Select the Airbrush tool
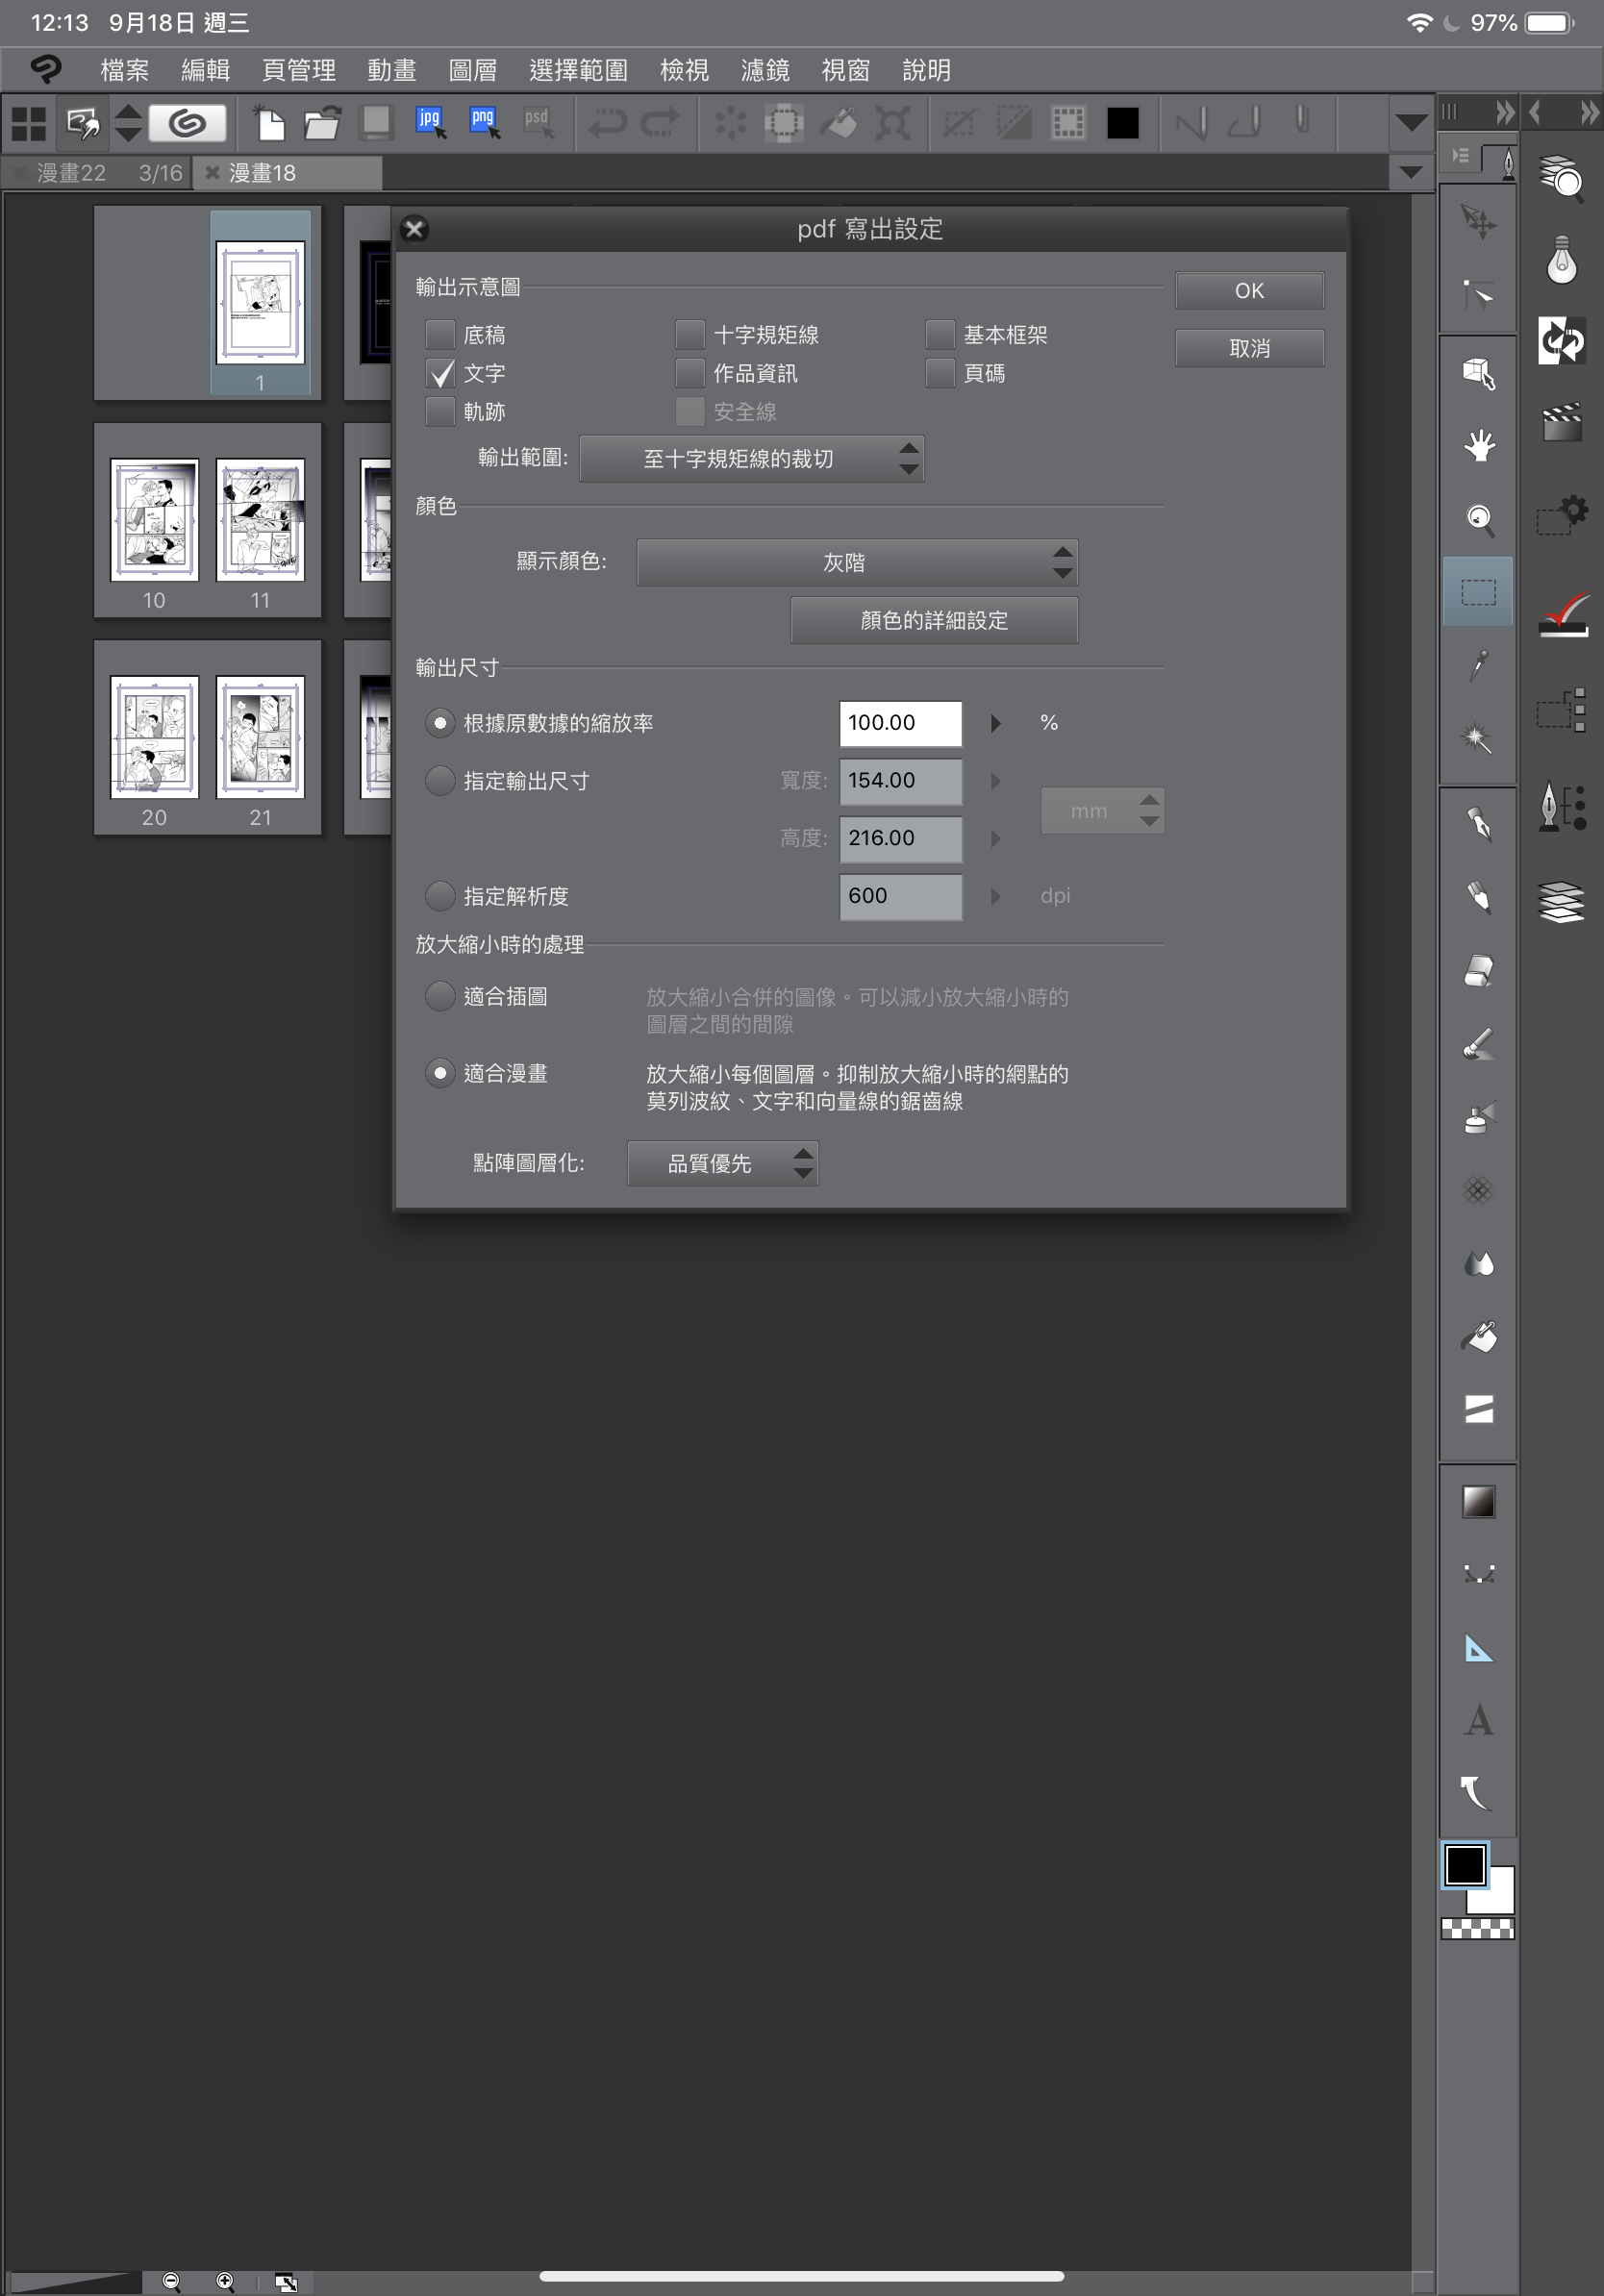 point(1478,1117)
